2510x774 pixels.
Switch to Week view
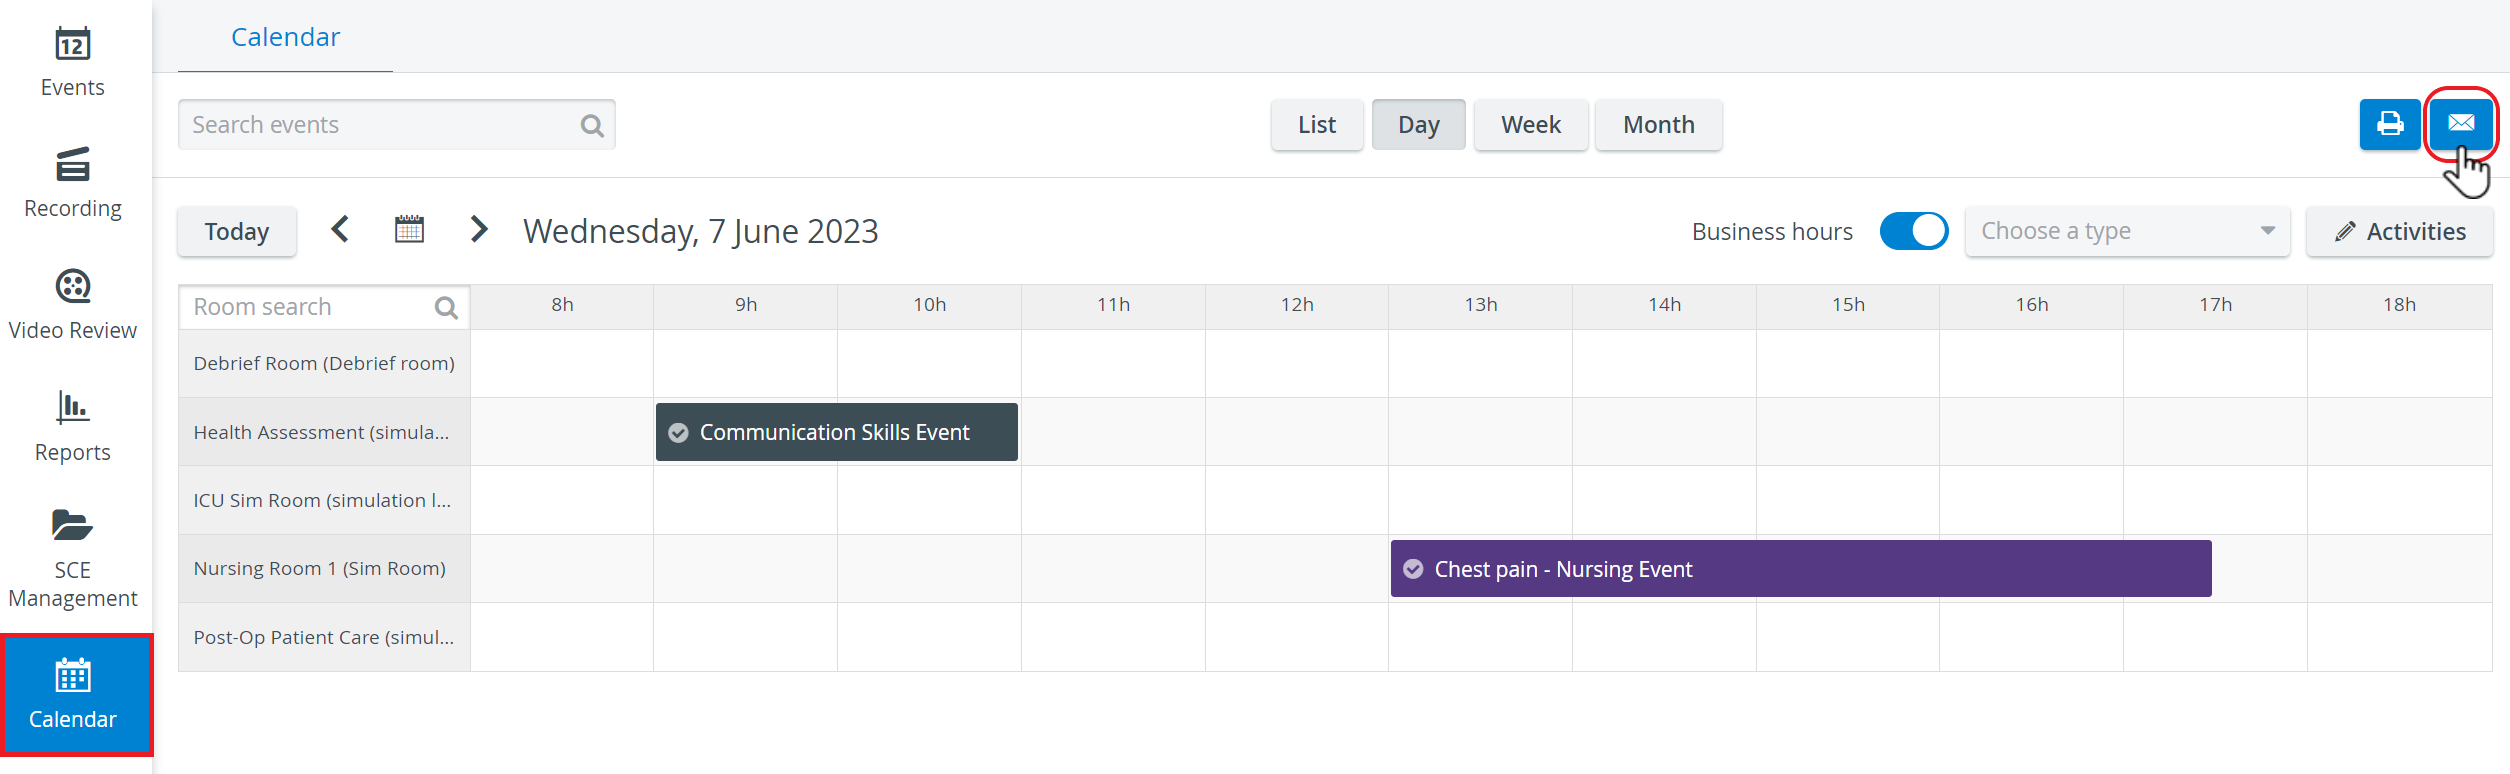[1530, 125]
